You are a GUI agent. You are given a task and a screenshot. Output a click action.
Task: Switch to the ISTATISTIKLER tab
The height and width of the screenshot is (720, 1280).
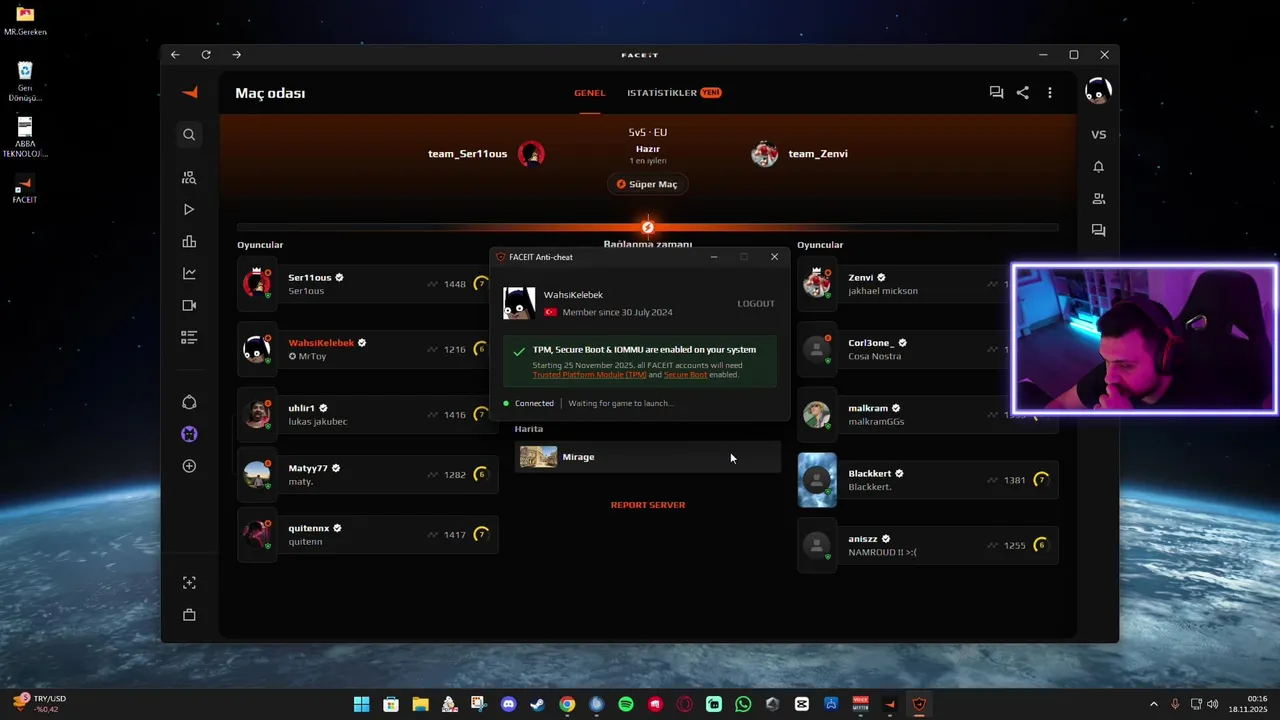(x=674, y=93)
